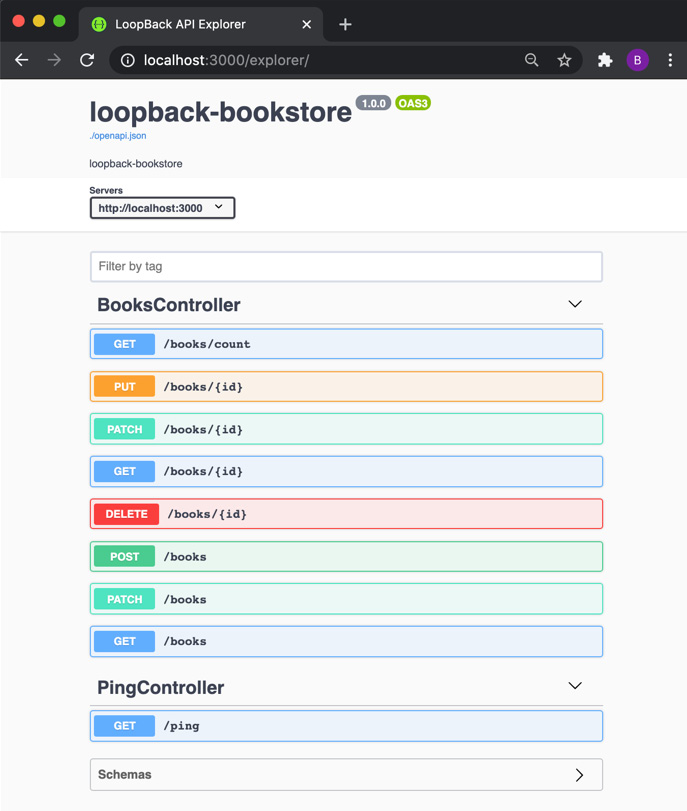Click the loopback-bookstore description text
The image size is (687, 811).
(x=136, y=164)
